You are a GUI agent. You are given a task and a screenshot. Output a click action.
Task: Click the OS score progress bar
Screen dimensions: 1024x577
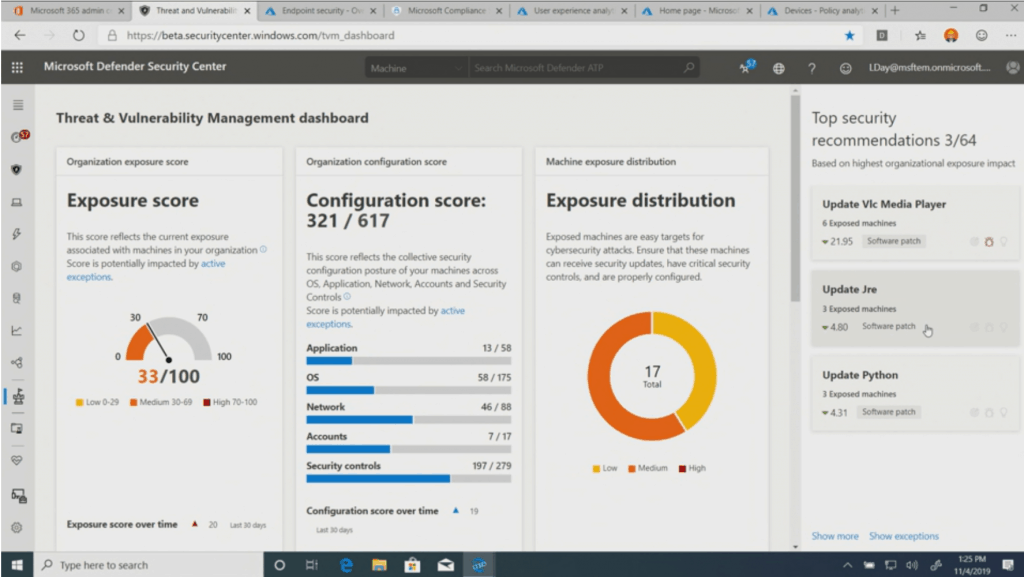[409, 390]
